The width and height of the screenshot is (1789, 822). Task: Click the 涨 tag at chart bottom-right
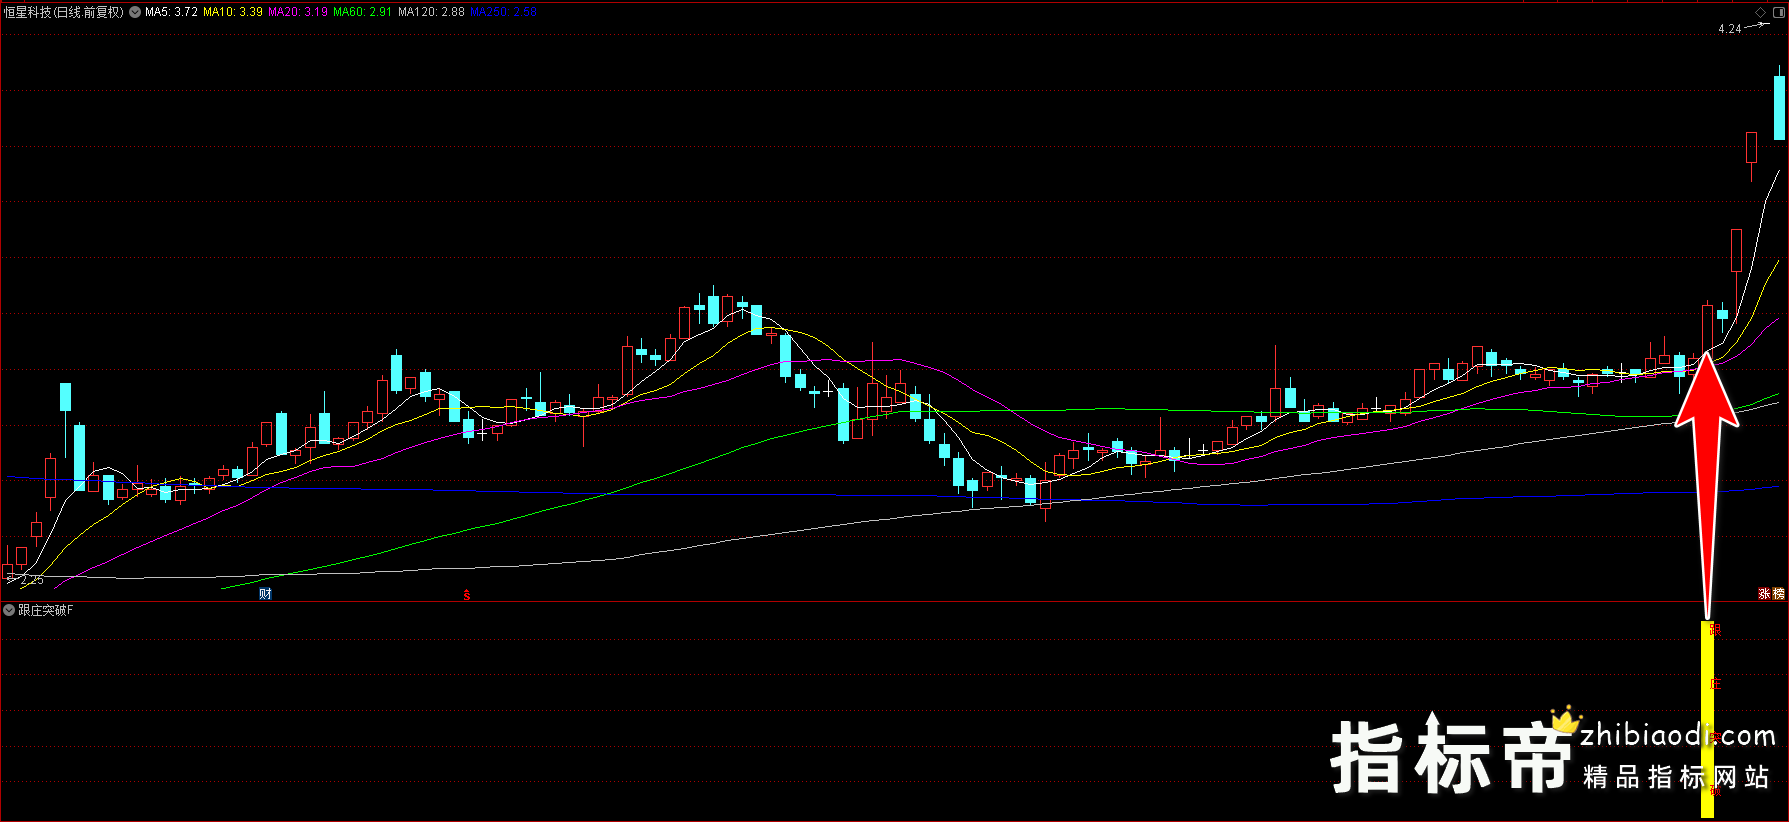tap(1764, 594)
